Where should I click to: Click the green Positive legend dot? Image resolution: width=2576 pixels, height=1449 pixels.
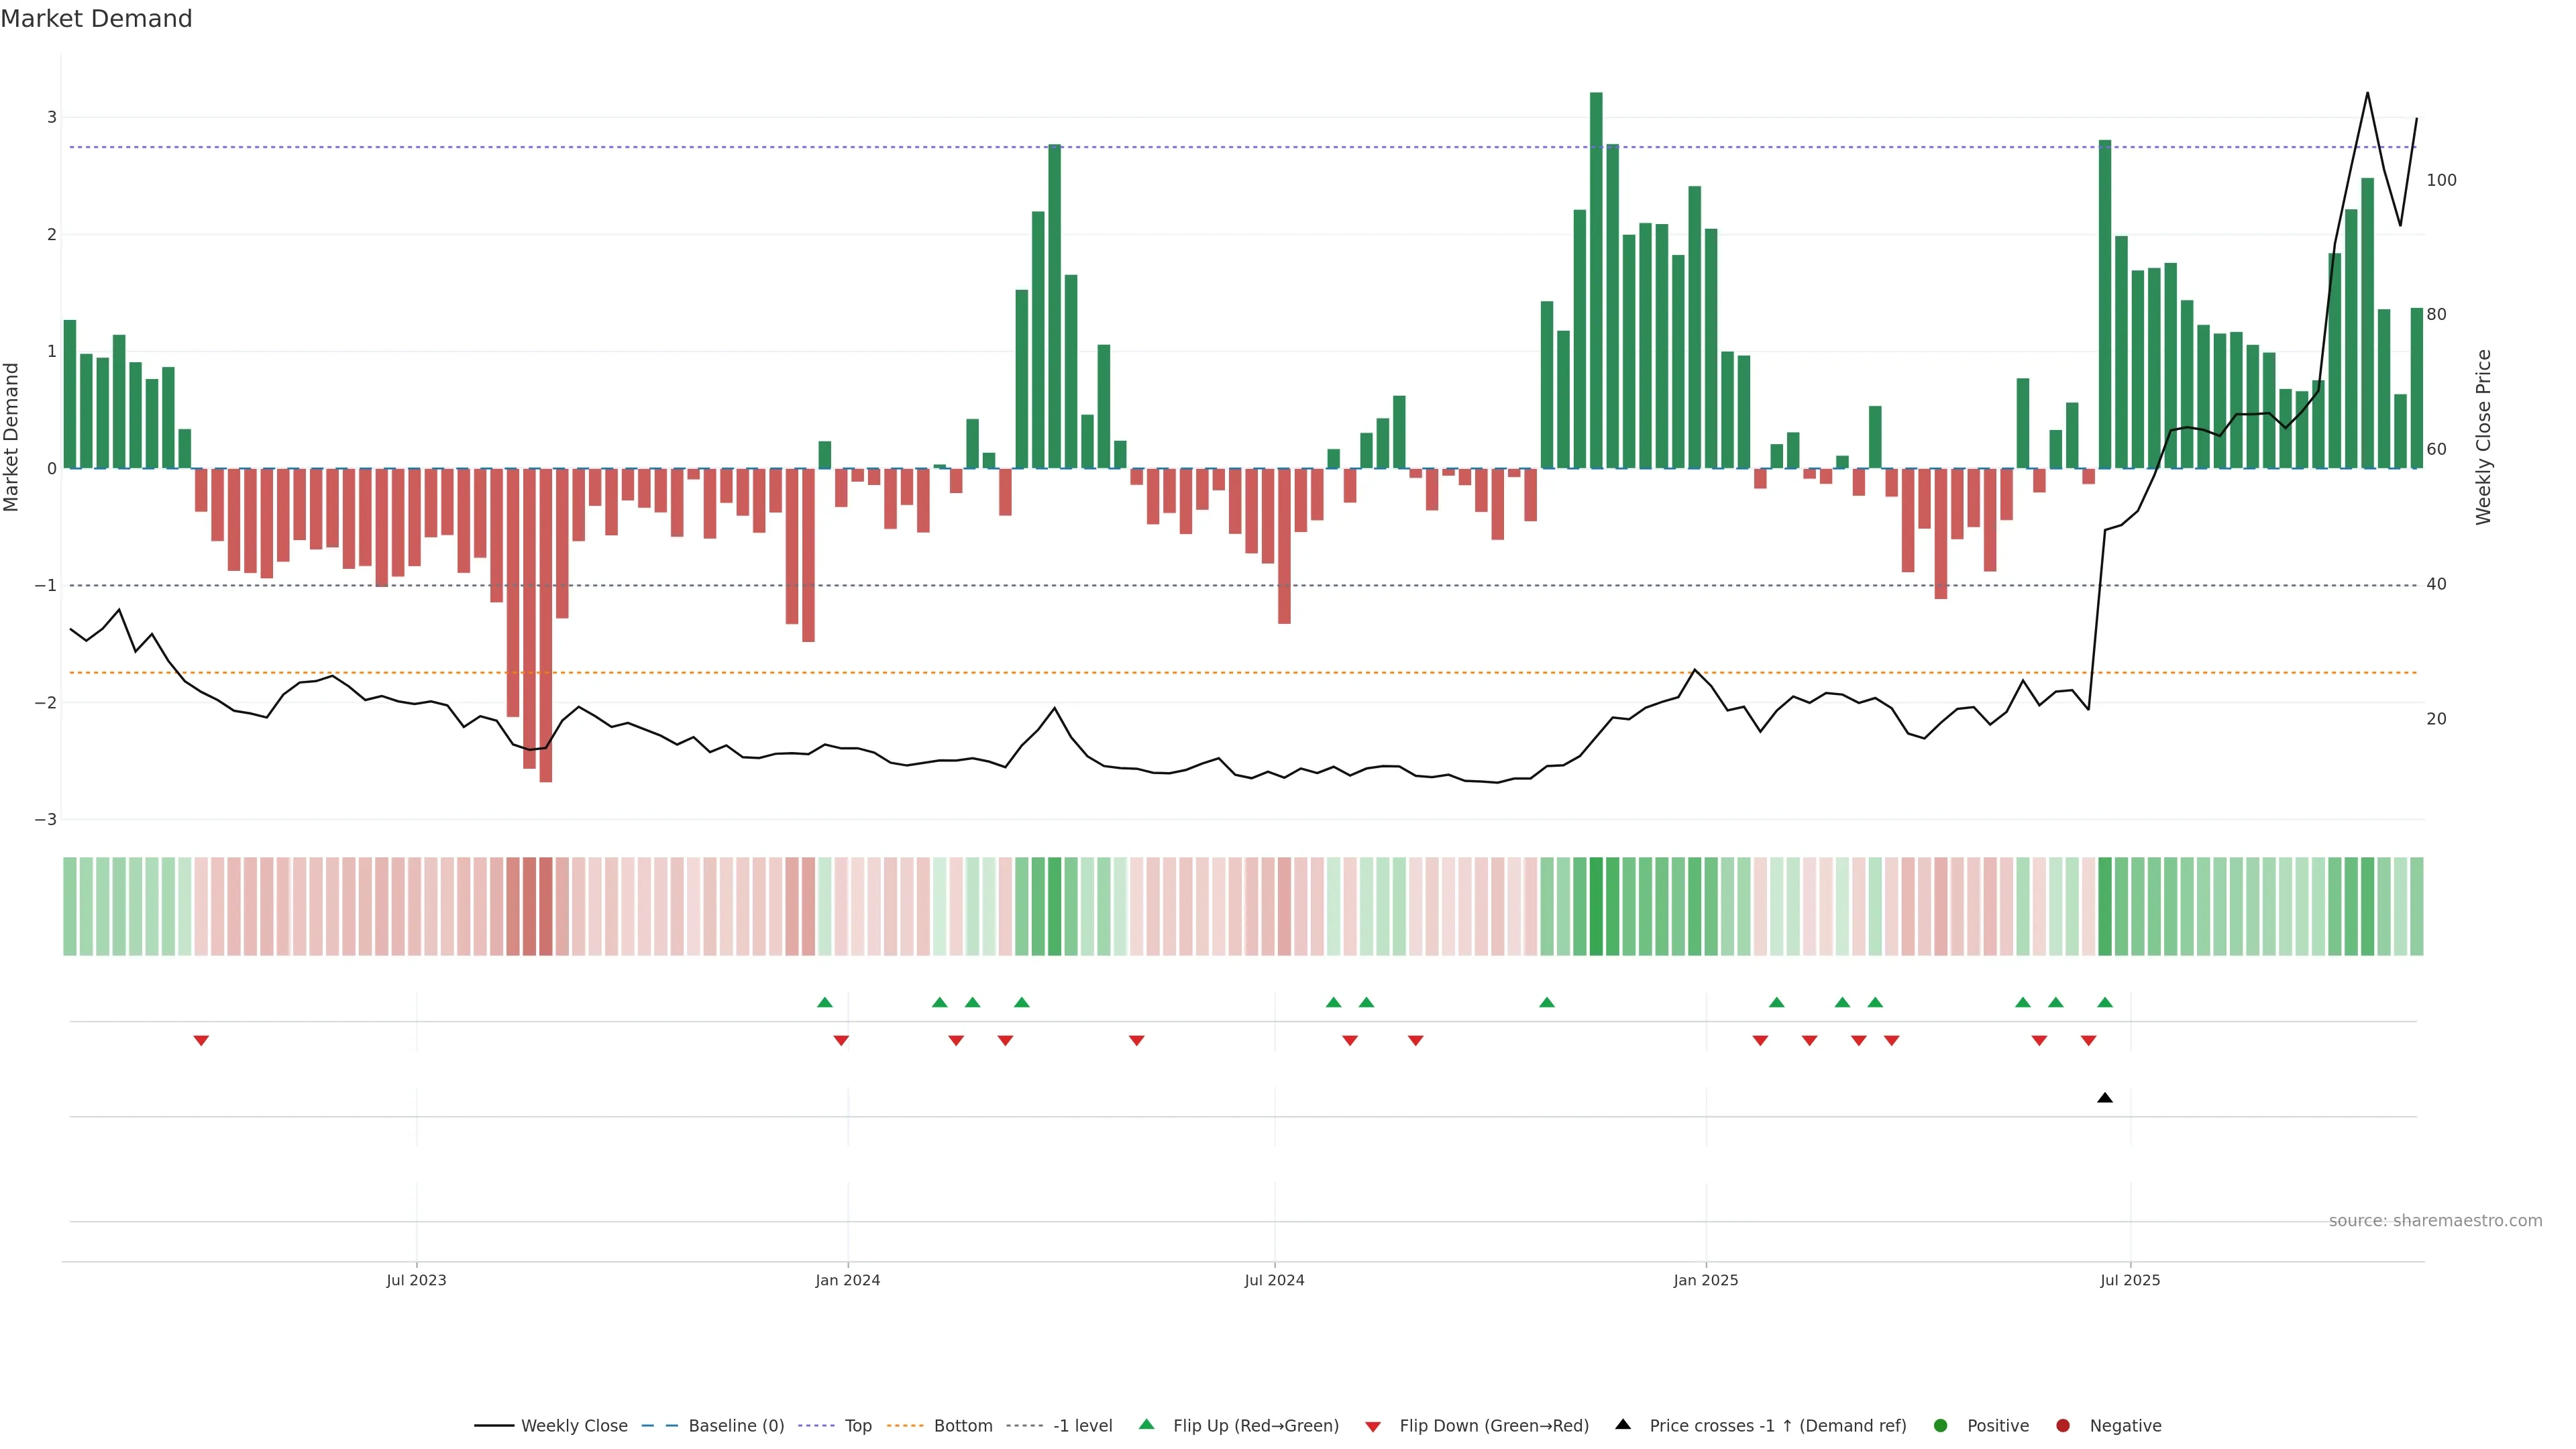1941,1425
